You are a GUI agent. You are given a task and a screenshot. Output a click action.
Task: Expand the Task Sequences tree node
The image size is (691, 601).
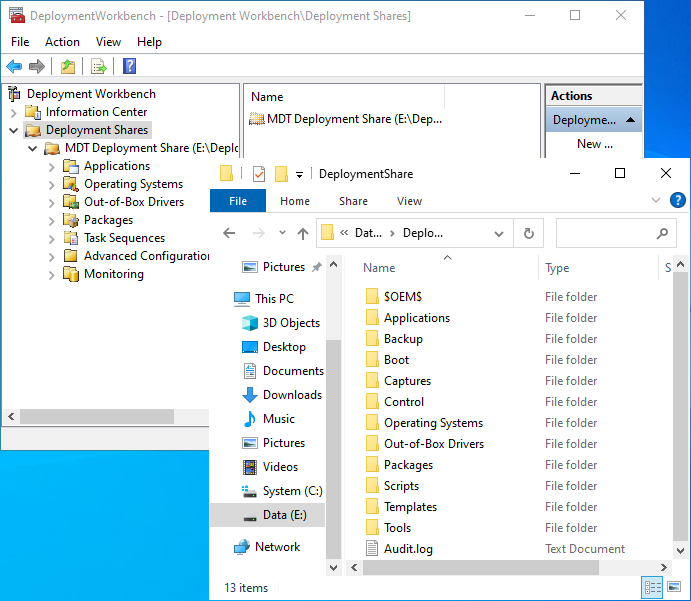coord(52,239)
